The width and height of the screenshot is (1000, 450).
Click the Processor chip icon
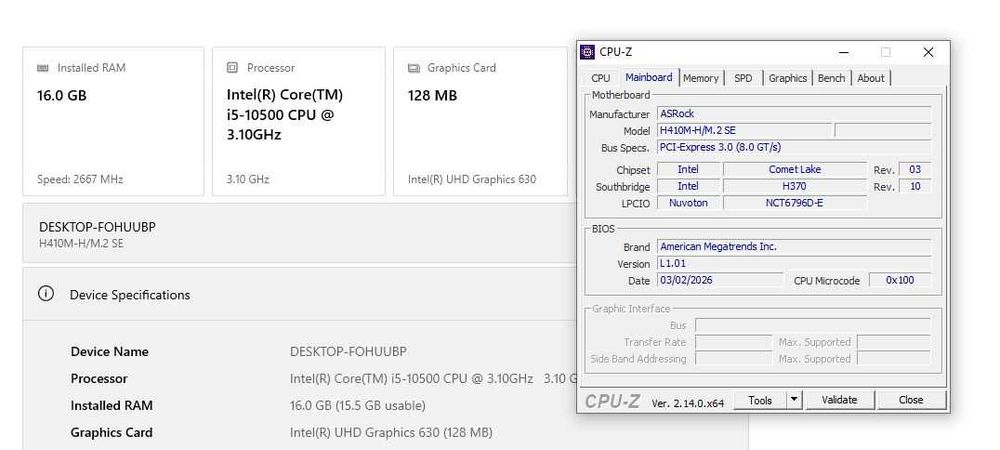(x=232, y=68)
